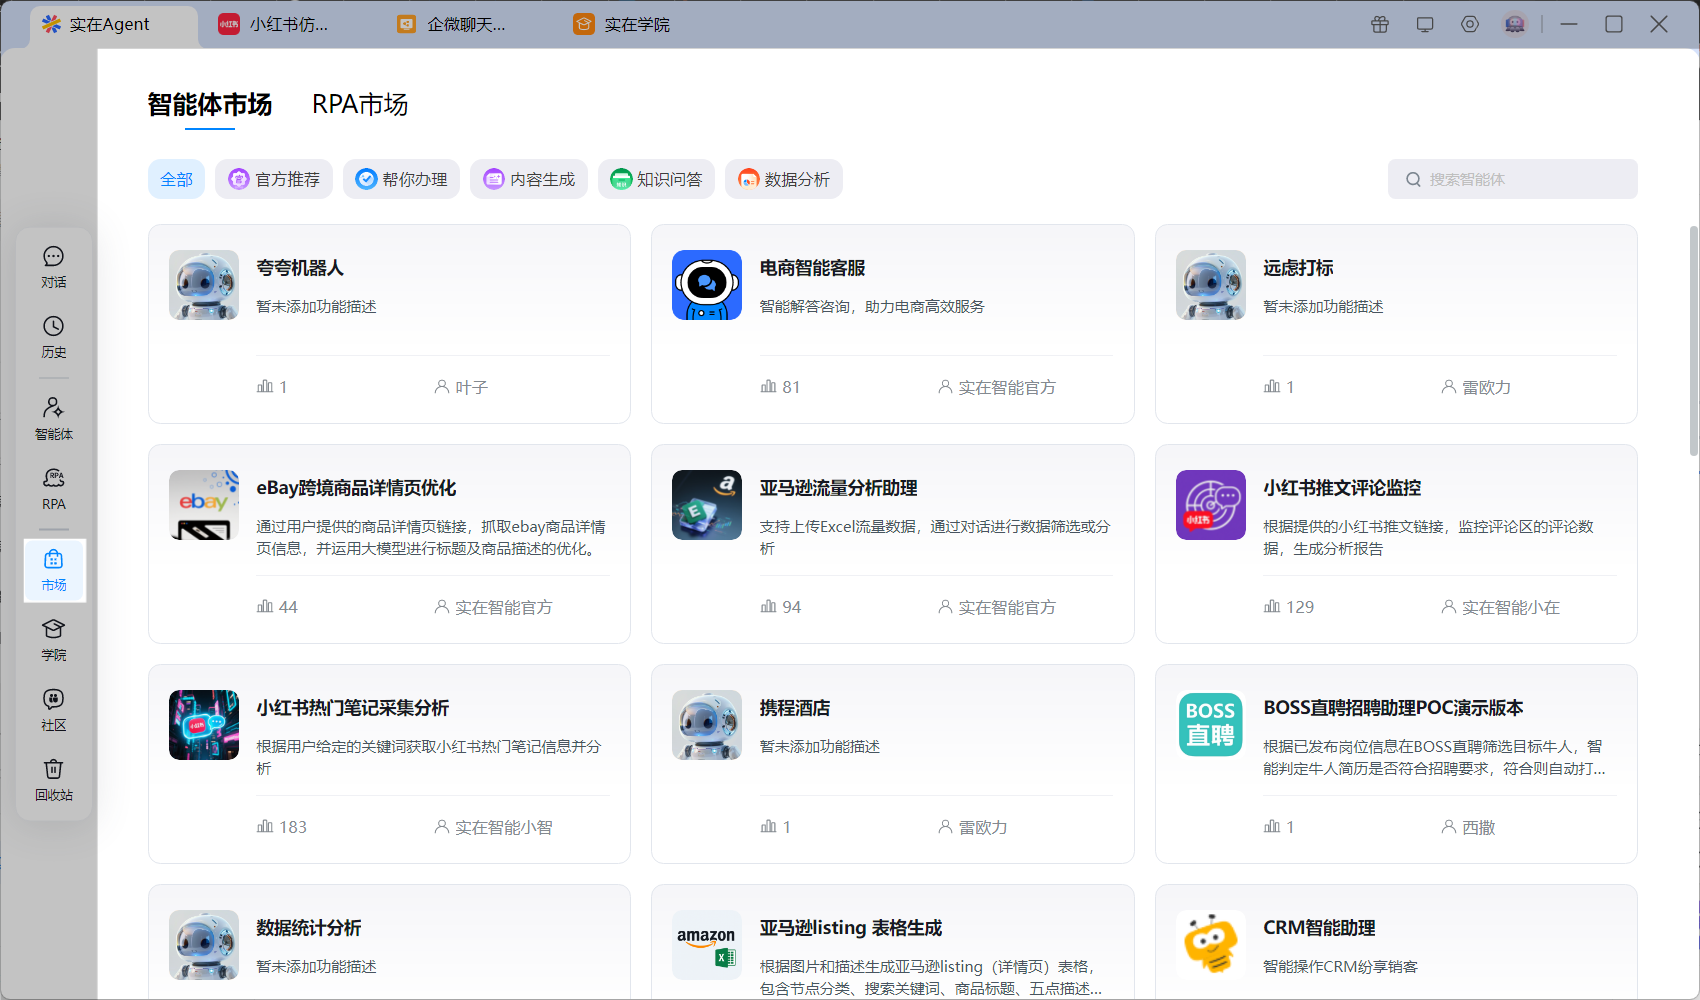Click the gift icon in title bar

1380,24
